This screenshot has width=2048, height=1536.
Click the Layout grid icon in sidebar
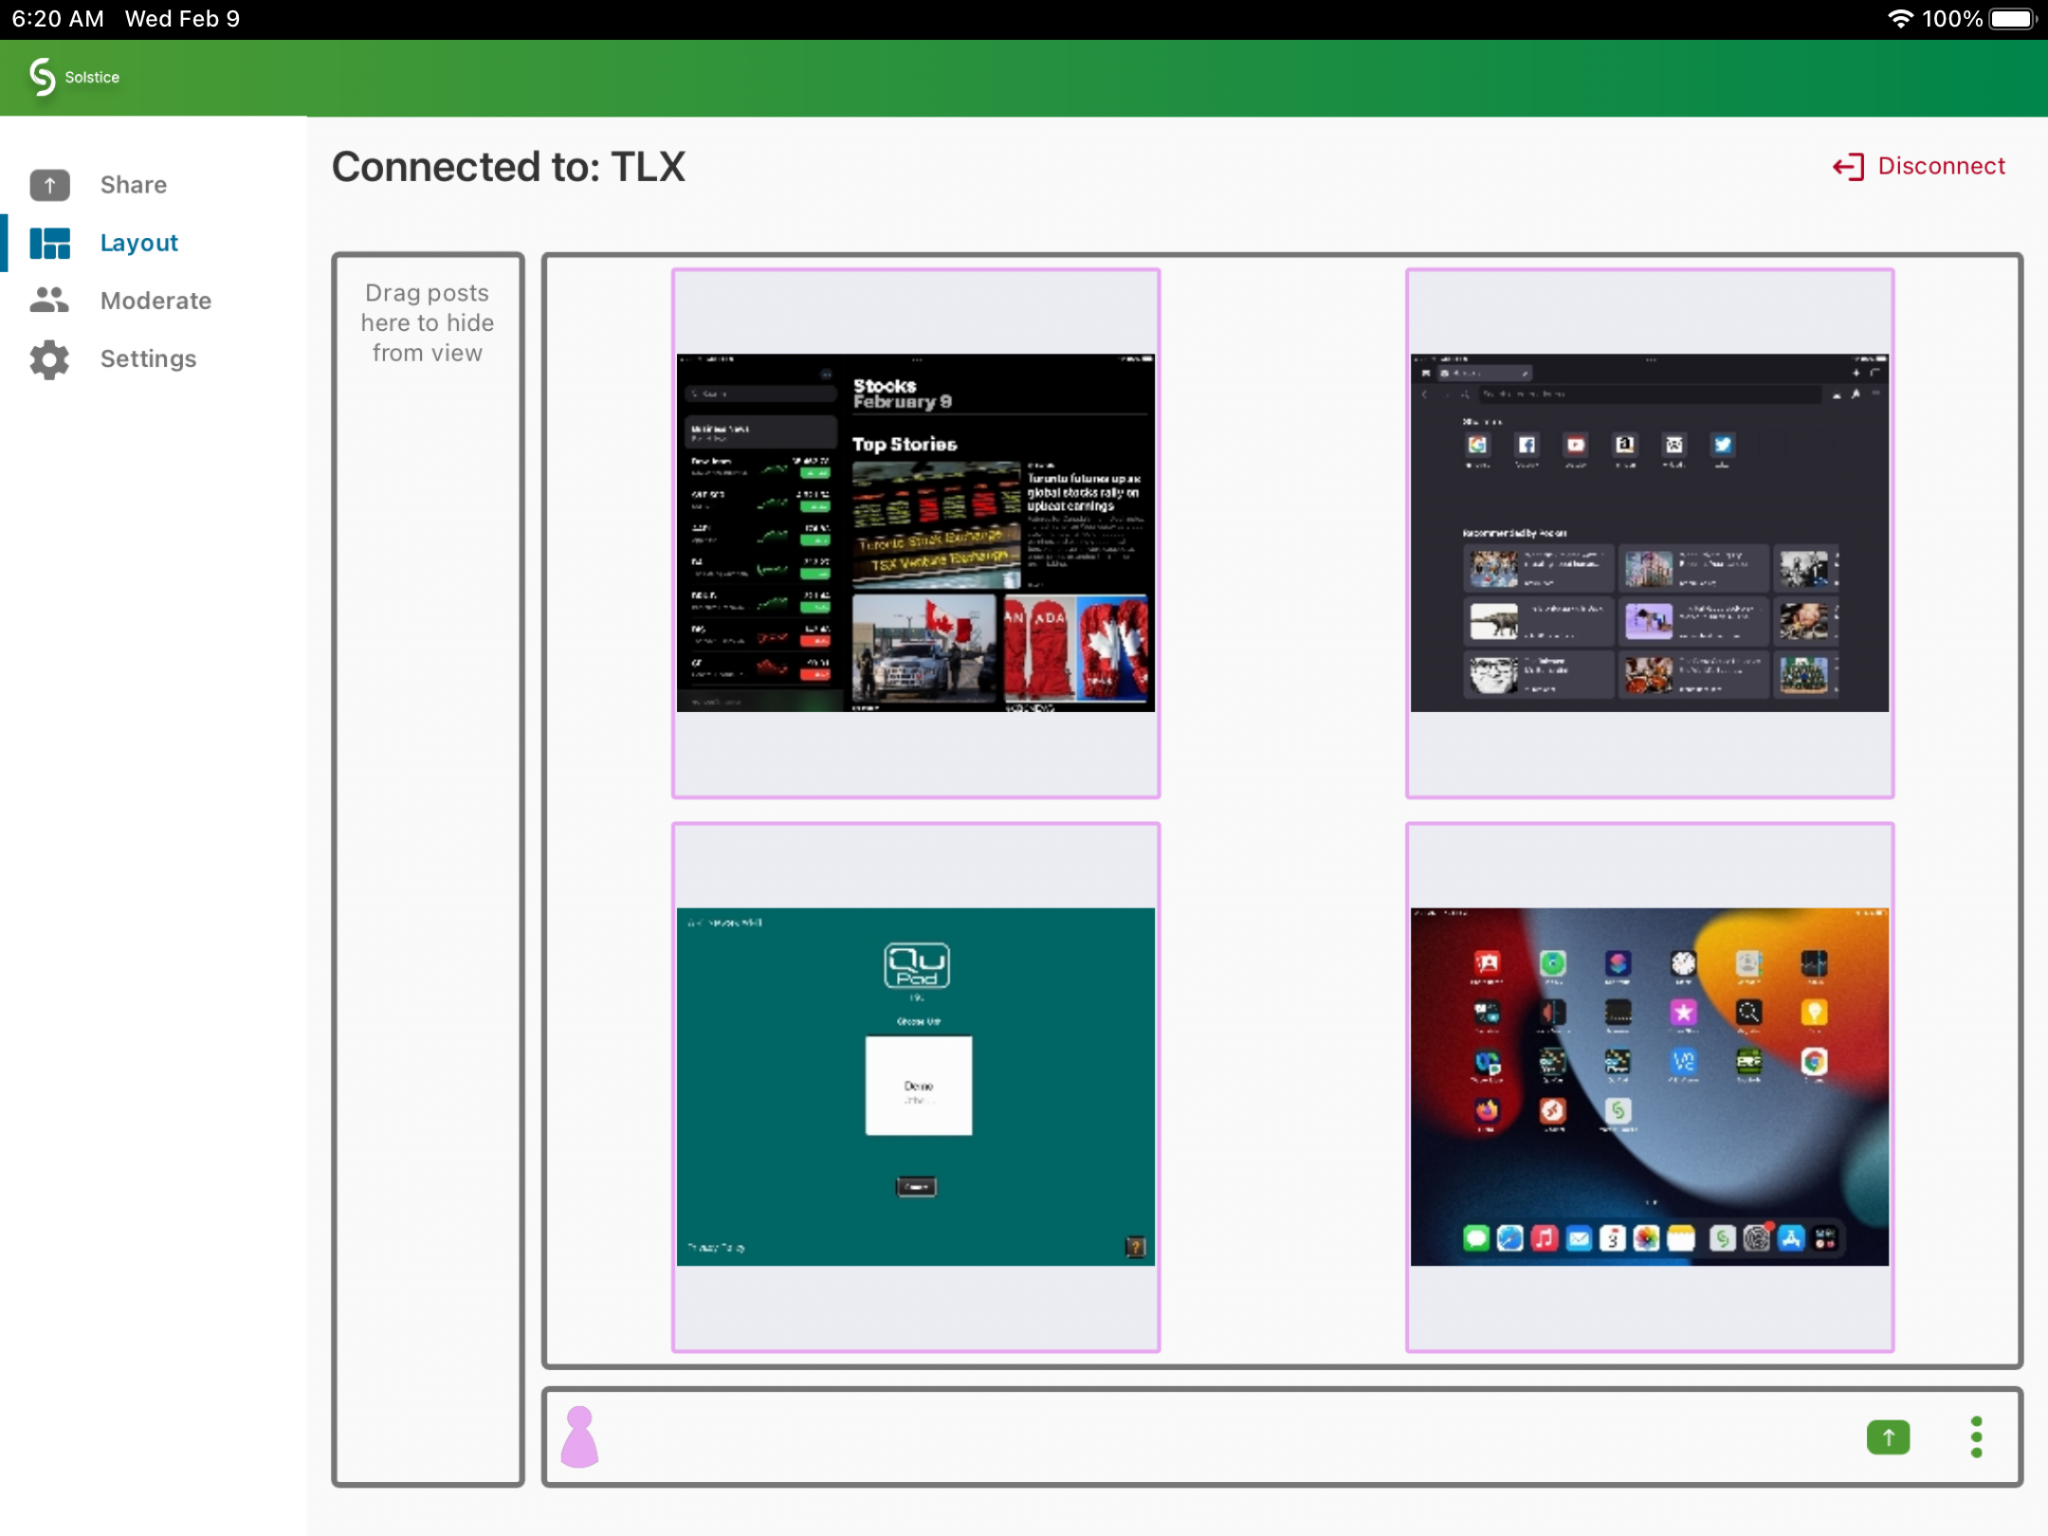click(x=49, y=243)
